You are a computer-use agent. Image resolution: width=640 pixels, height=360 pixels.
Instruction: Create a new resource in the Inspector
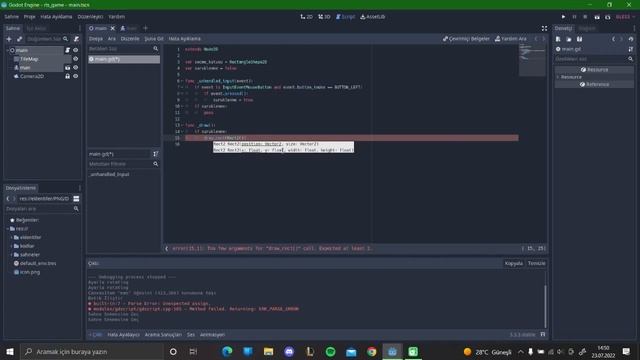coord(558,39)
